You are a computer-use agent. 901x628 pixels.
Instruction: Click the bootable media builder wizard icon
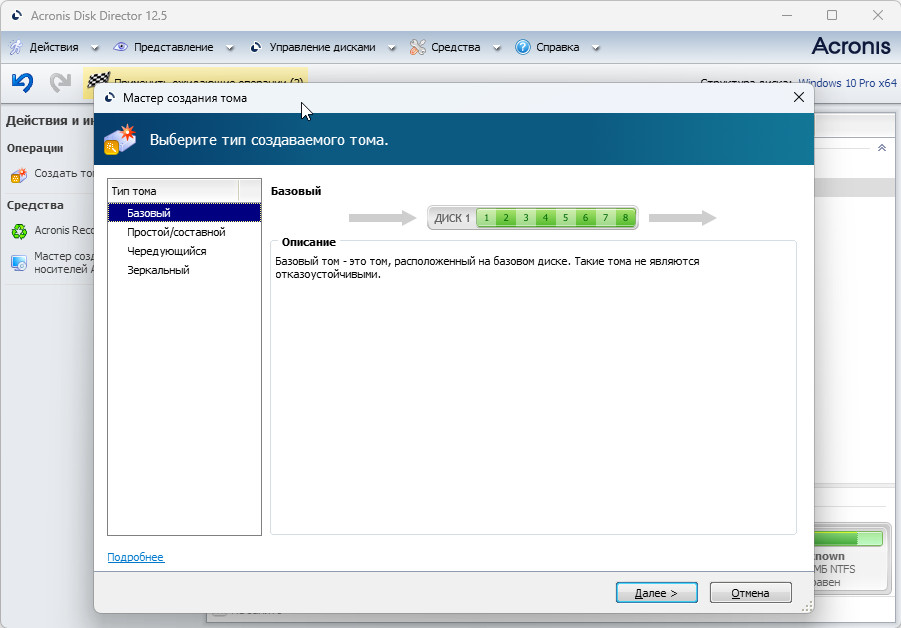pos(19,263)
